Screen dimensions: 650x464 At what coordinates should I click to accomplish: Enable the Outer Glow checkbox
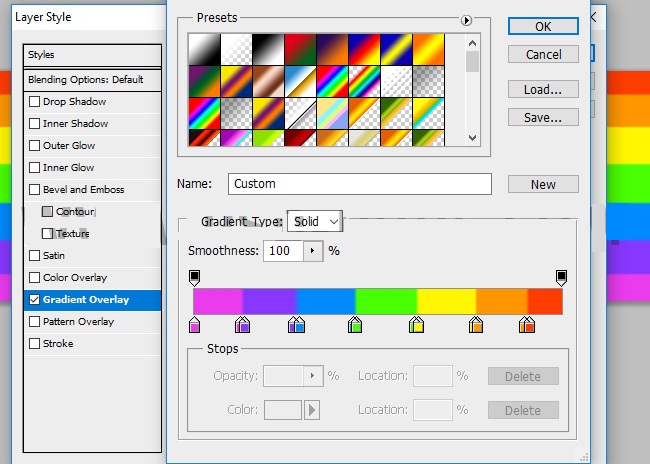click(x=34, y=145)
